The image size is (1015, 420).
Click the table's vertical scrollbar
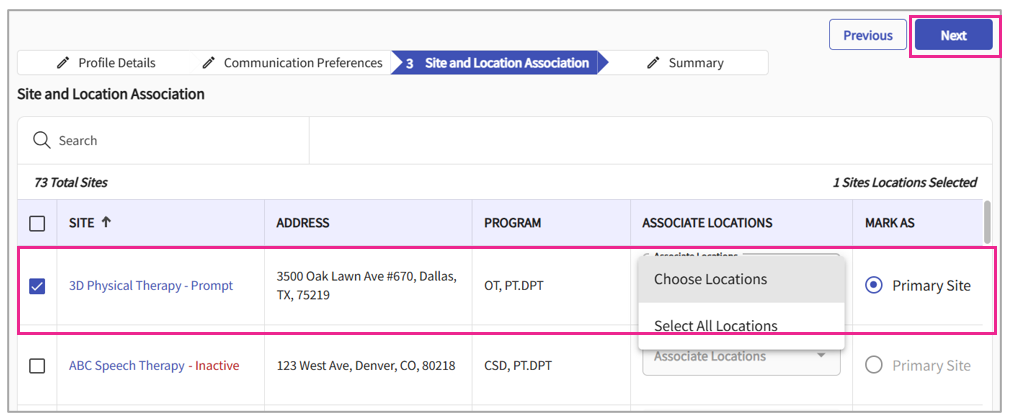point(988,222)
